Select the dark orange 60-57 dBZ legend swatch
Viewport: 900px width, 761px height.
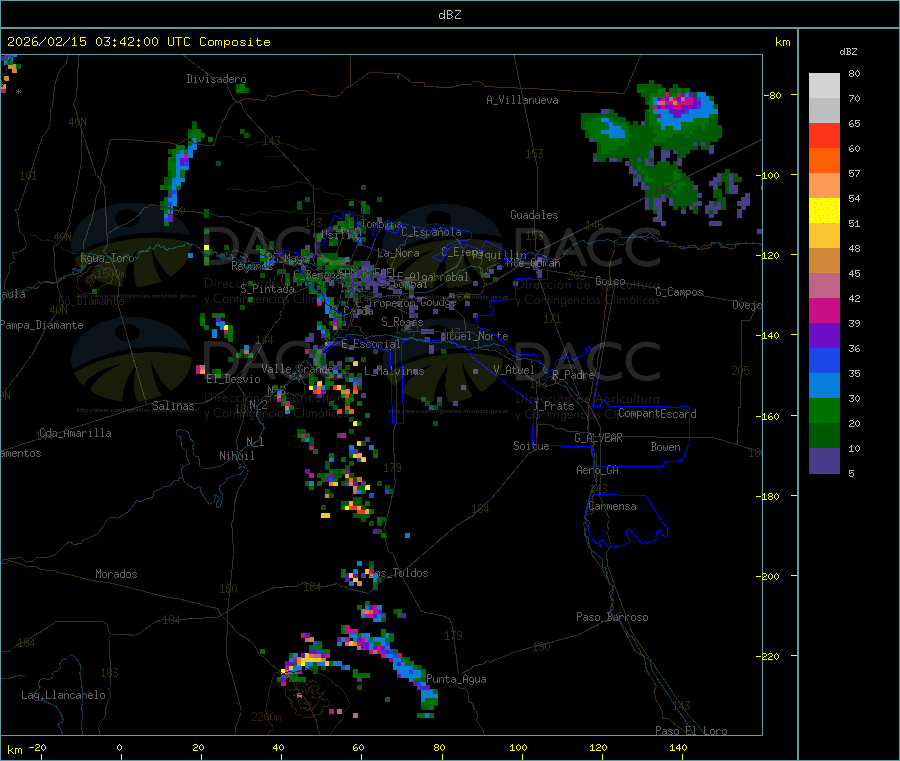[824, 161]
